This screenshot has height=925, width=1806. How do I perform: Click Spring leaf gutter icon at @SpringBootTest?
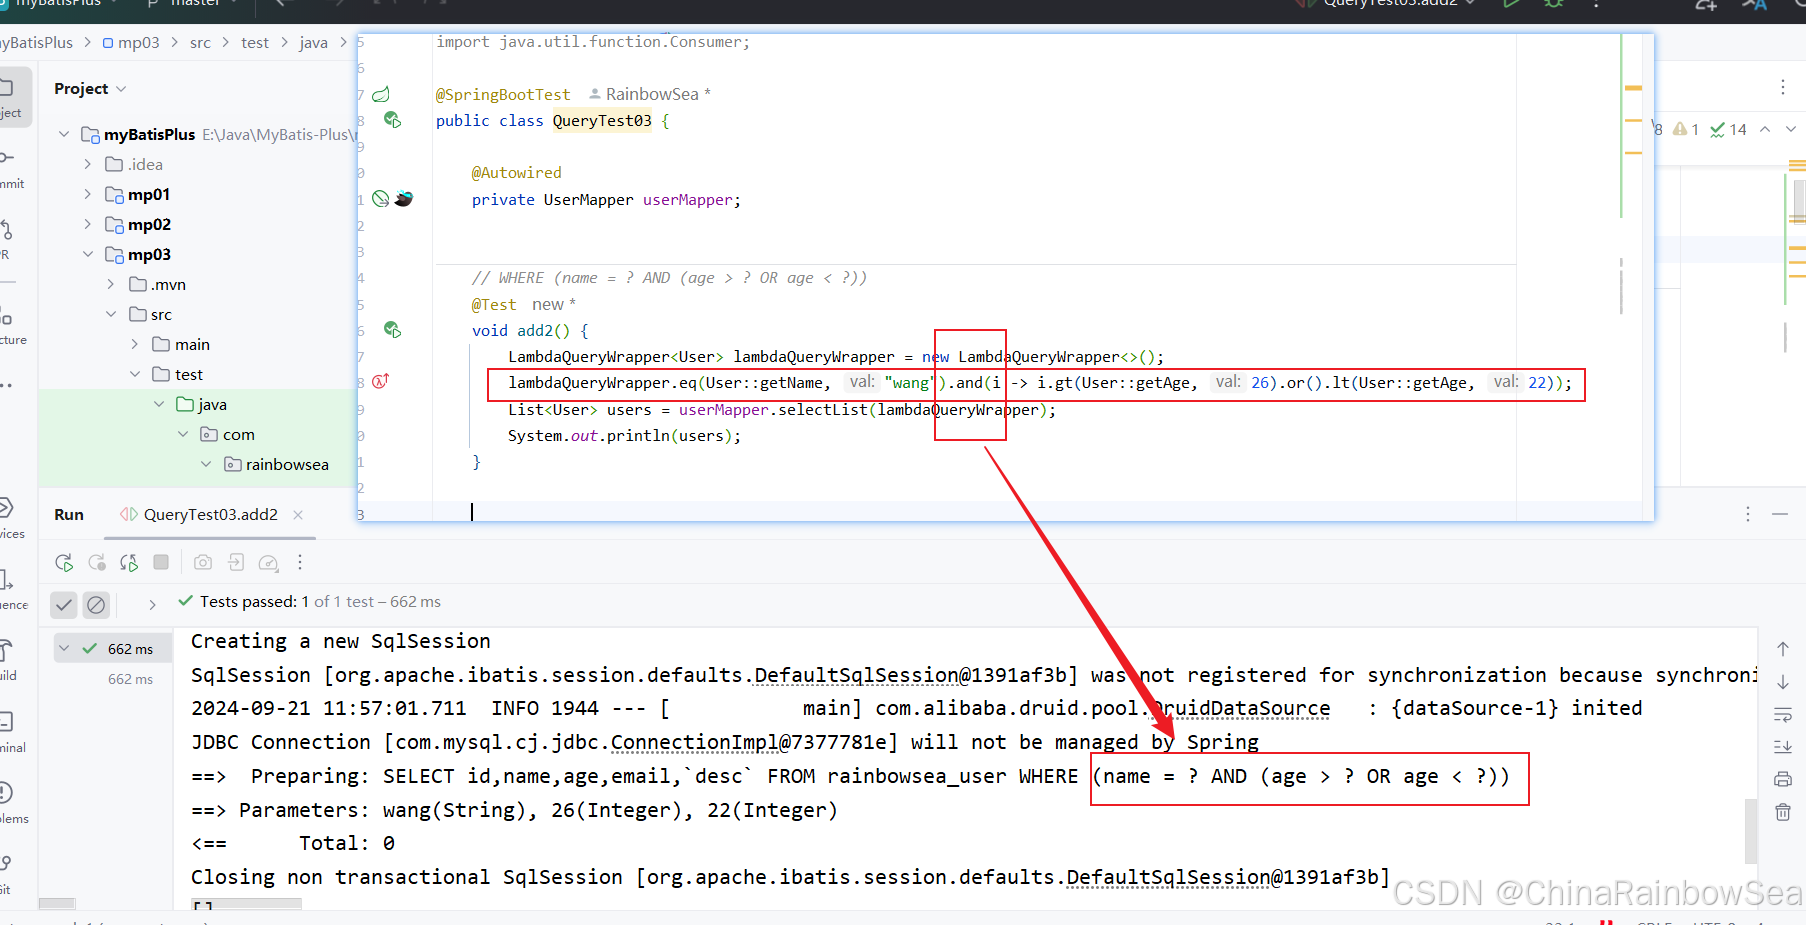point(381,95)
